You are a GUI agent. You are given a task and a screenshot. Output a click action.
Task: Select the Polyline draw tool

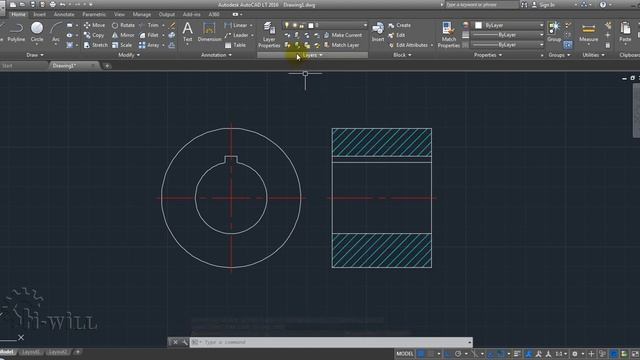tap(16, 32)
